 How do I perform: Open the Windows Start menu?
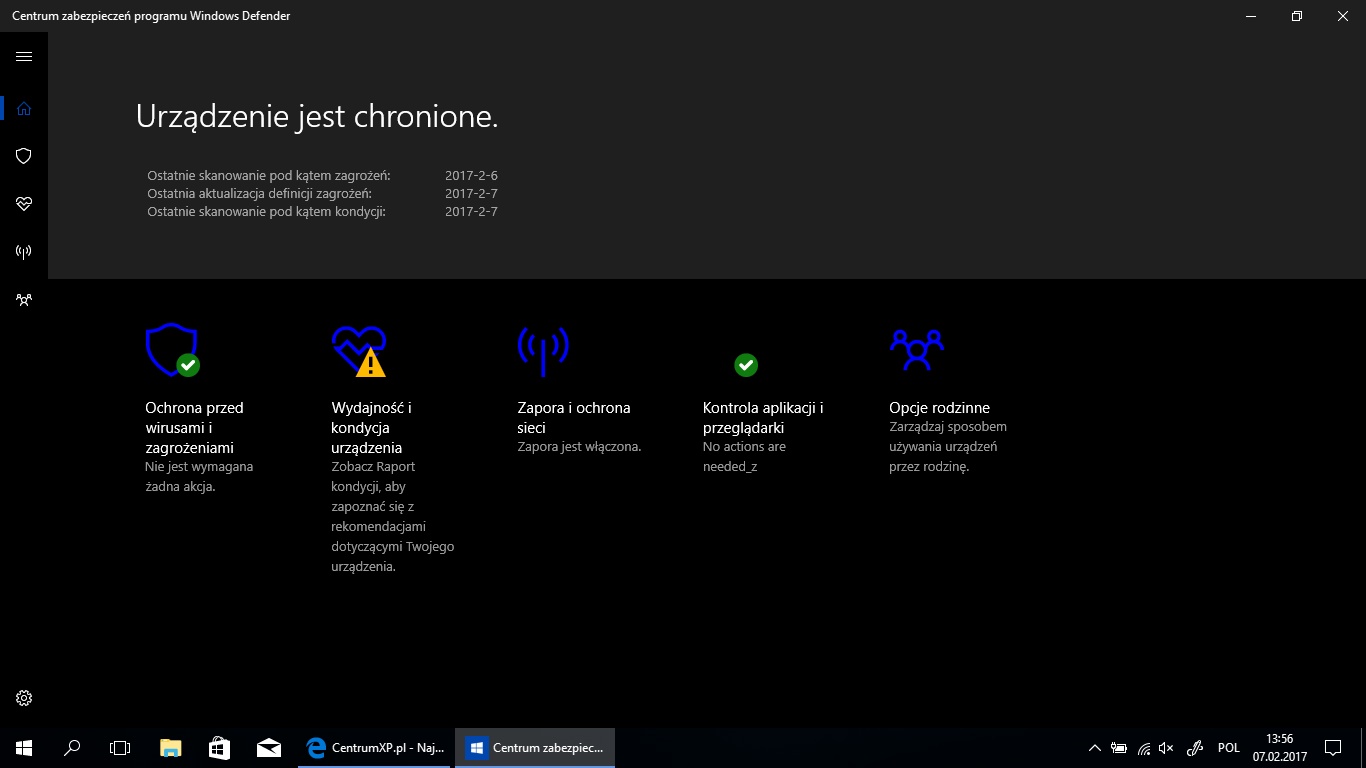coord(24,748)
